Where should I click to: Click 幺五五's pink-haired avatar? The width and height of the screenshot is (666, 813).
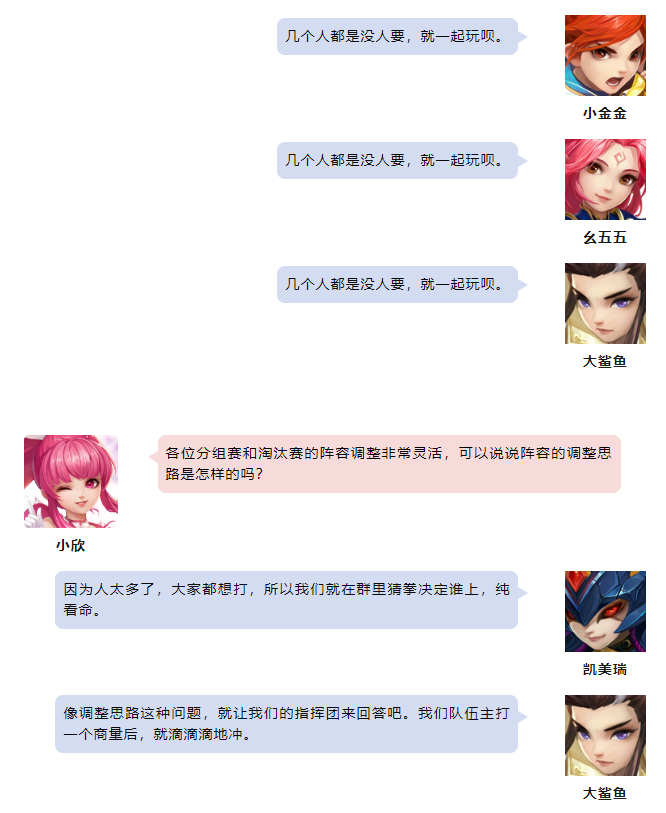(x=605, y=179)
